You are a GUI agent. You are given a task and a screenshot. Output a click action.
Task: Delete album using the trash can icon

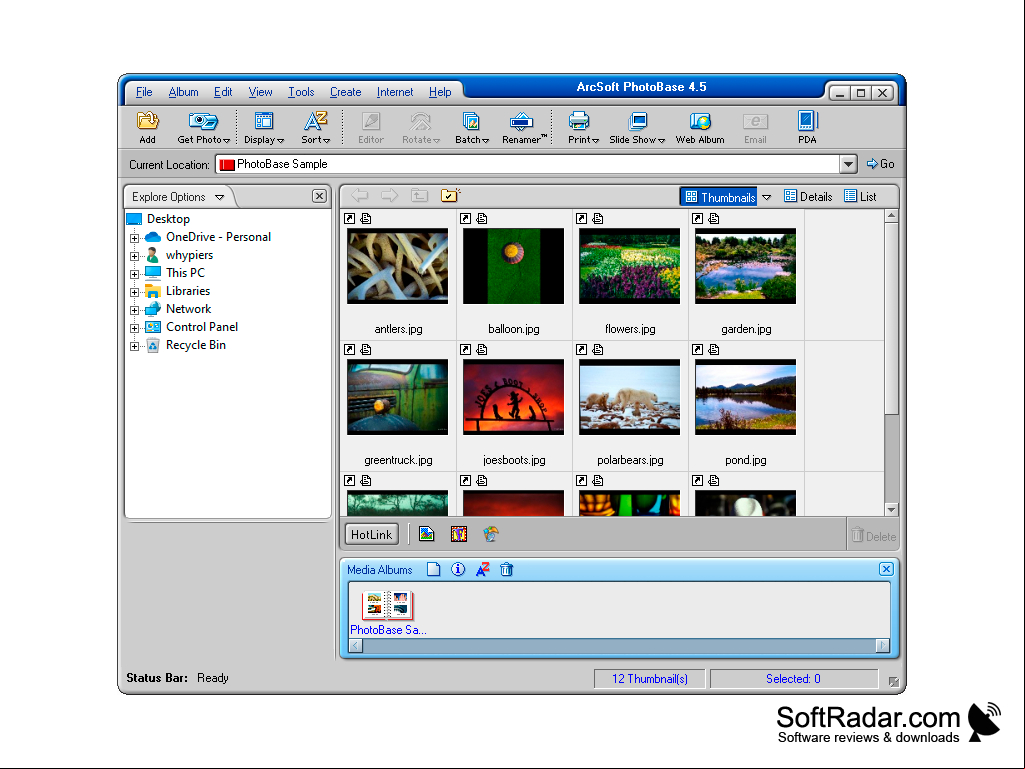point(507,570)
